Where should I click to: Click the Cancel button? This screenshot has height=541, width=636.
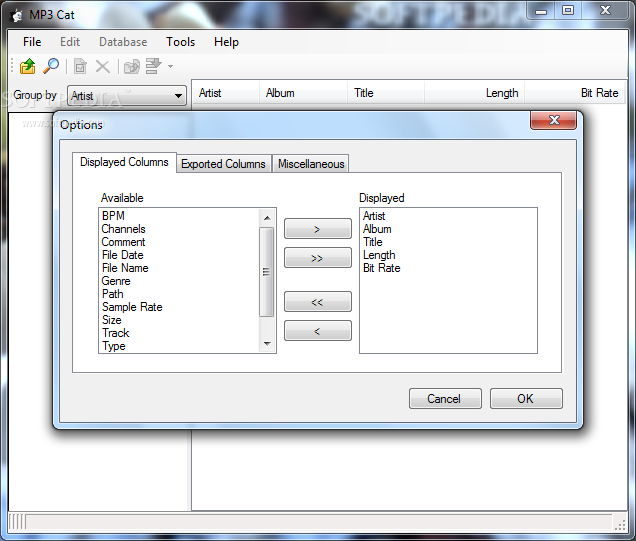click(445, 399)
